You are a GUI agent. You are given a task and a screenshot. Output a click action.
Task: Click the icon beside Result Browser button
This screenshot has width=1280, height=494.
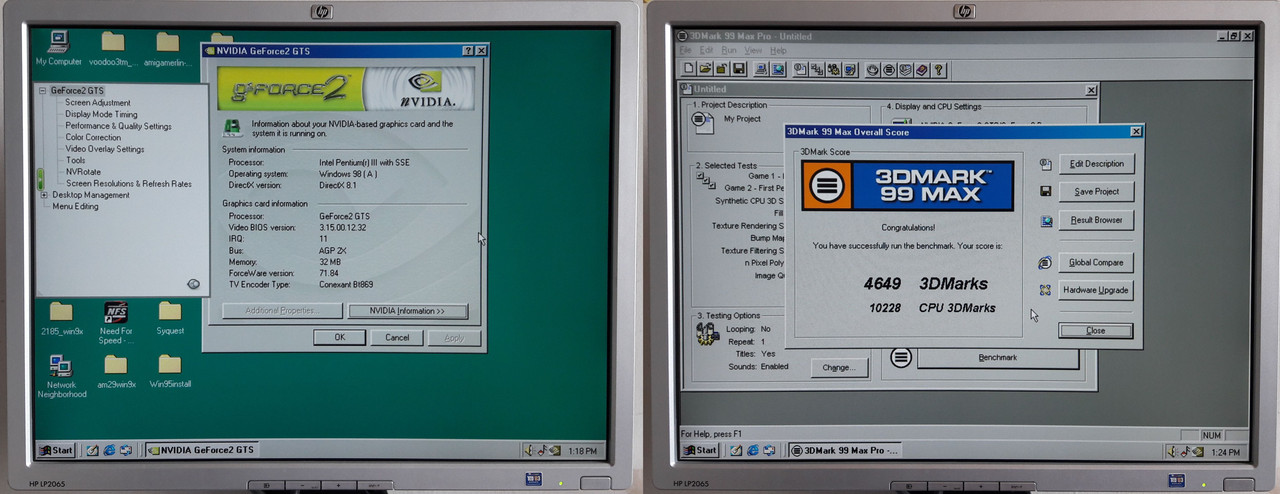[1045, 220]
